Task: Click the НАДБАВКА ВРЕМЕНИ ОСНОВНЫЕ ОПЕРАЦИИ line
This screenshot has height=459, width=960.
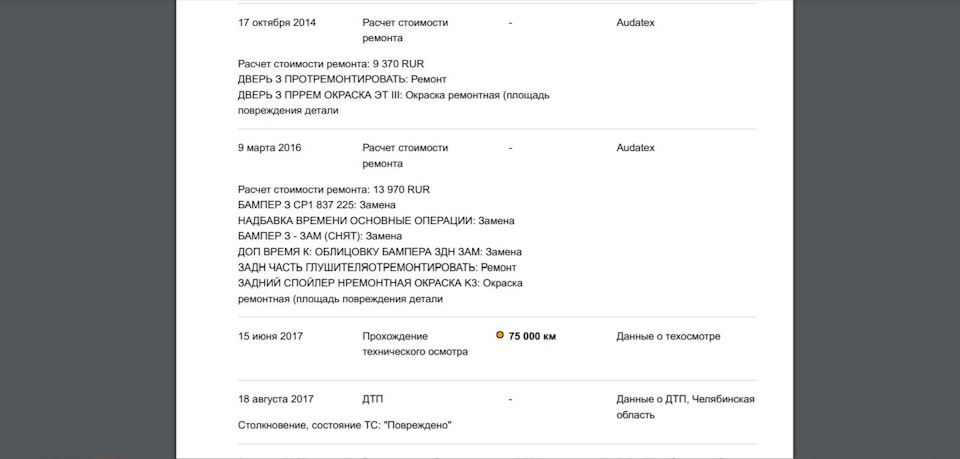Action: 375,220
